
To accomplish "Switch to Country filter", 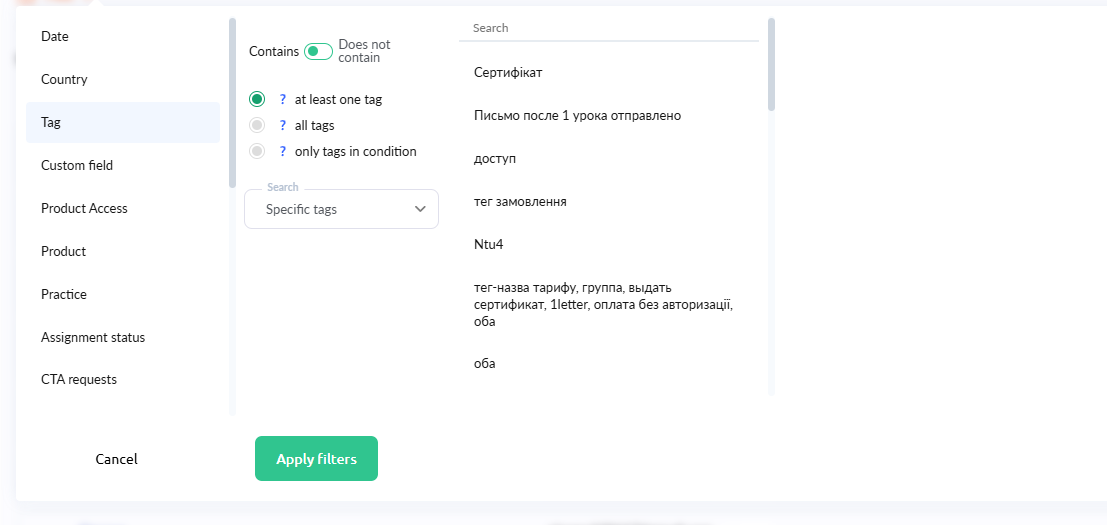I will 64,79.
